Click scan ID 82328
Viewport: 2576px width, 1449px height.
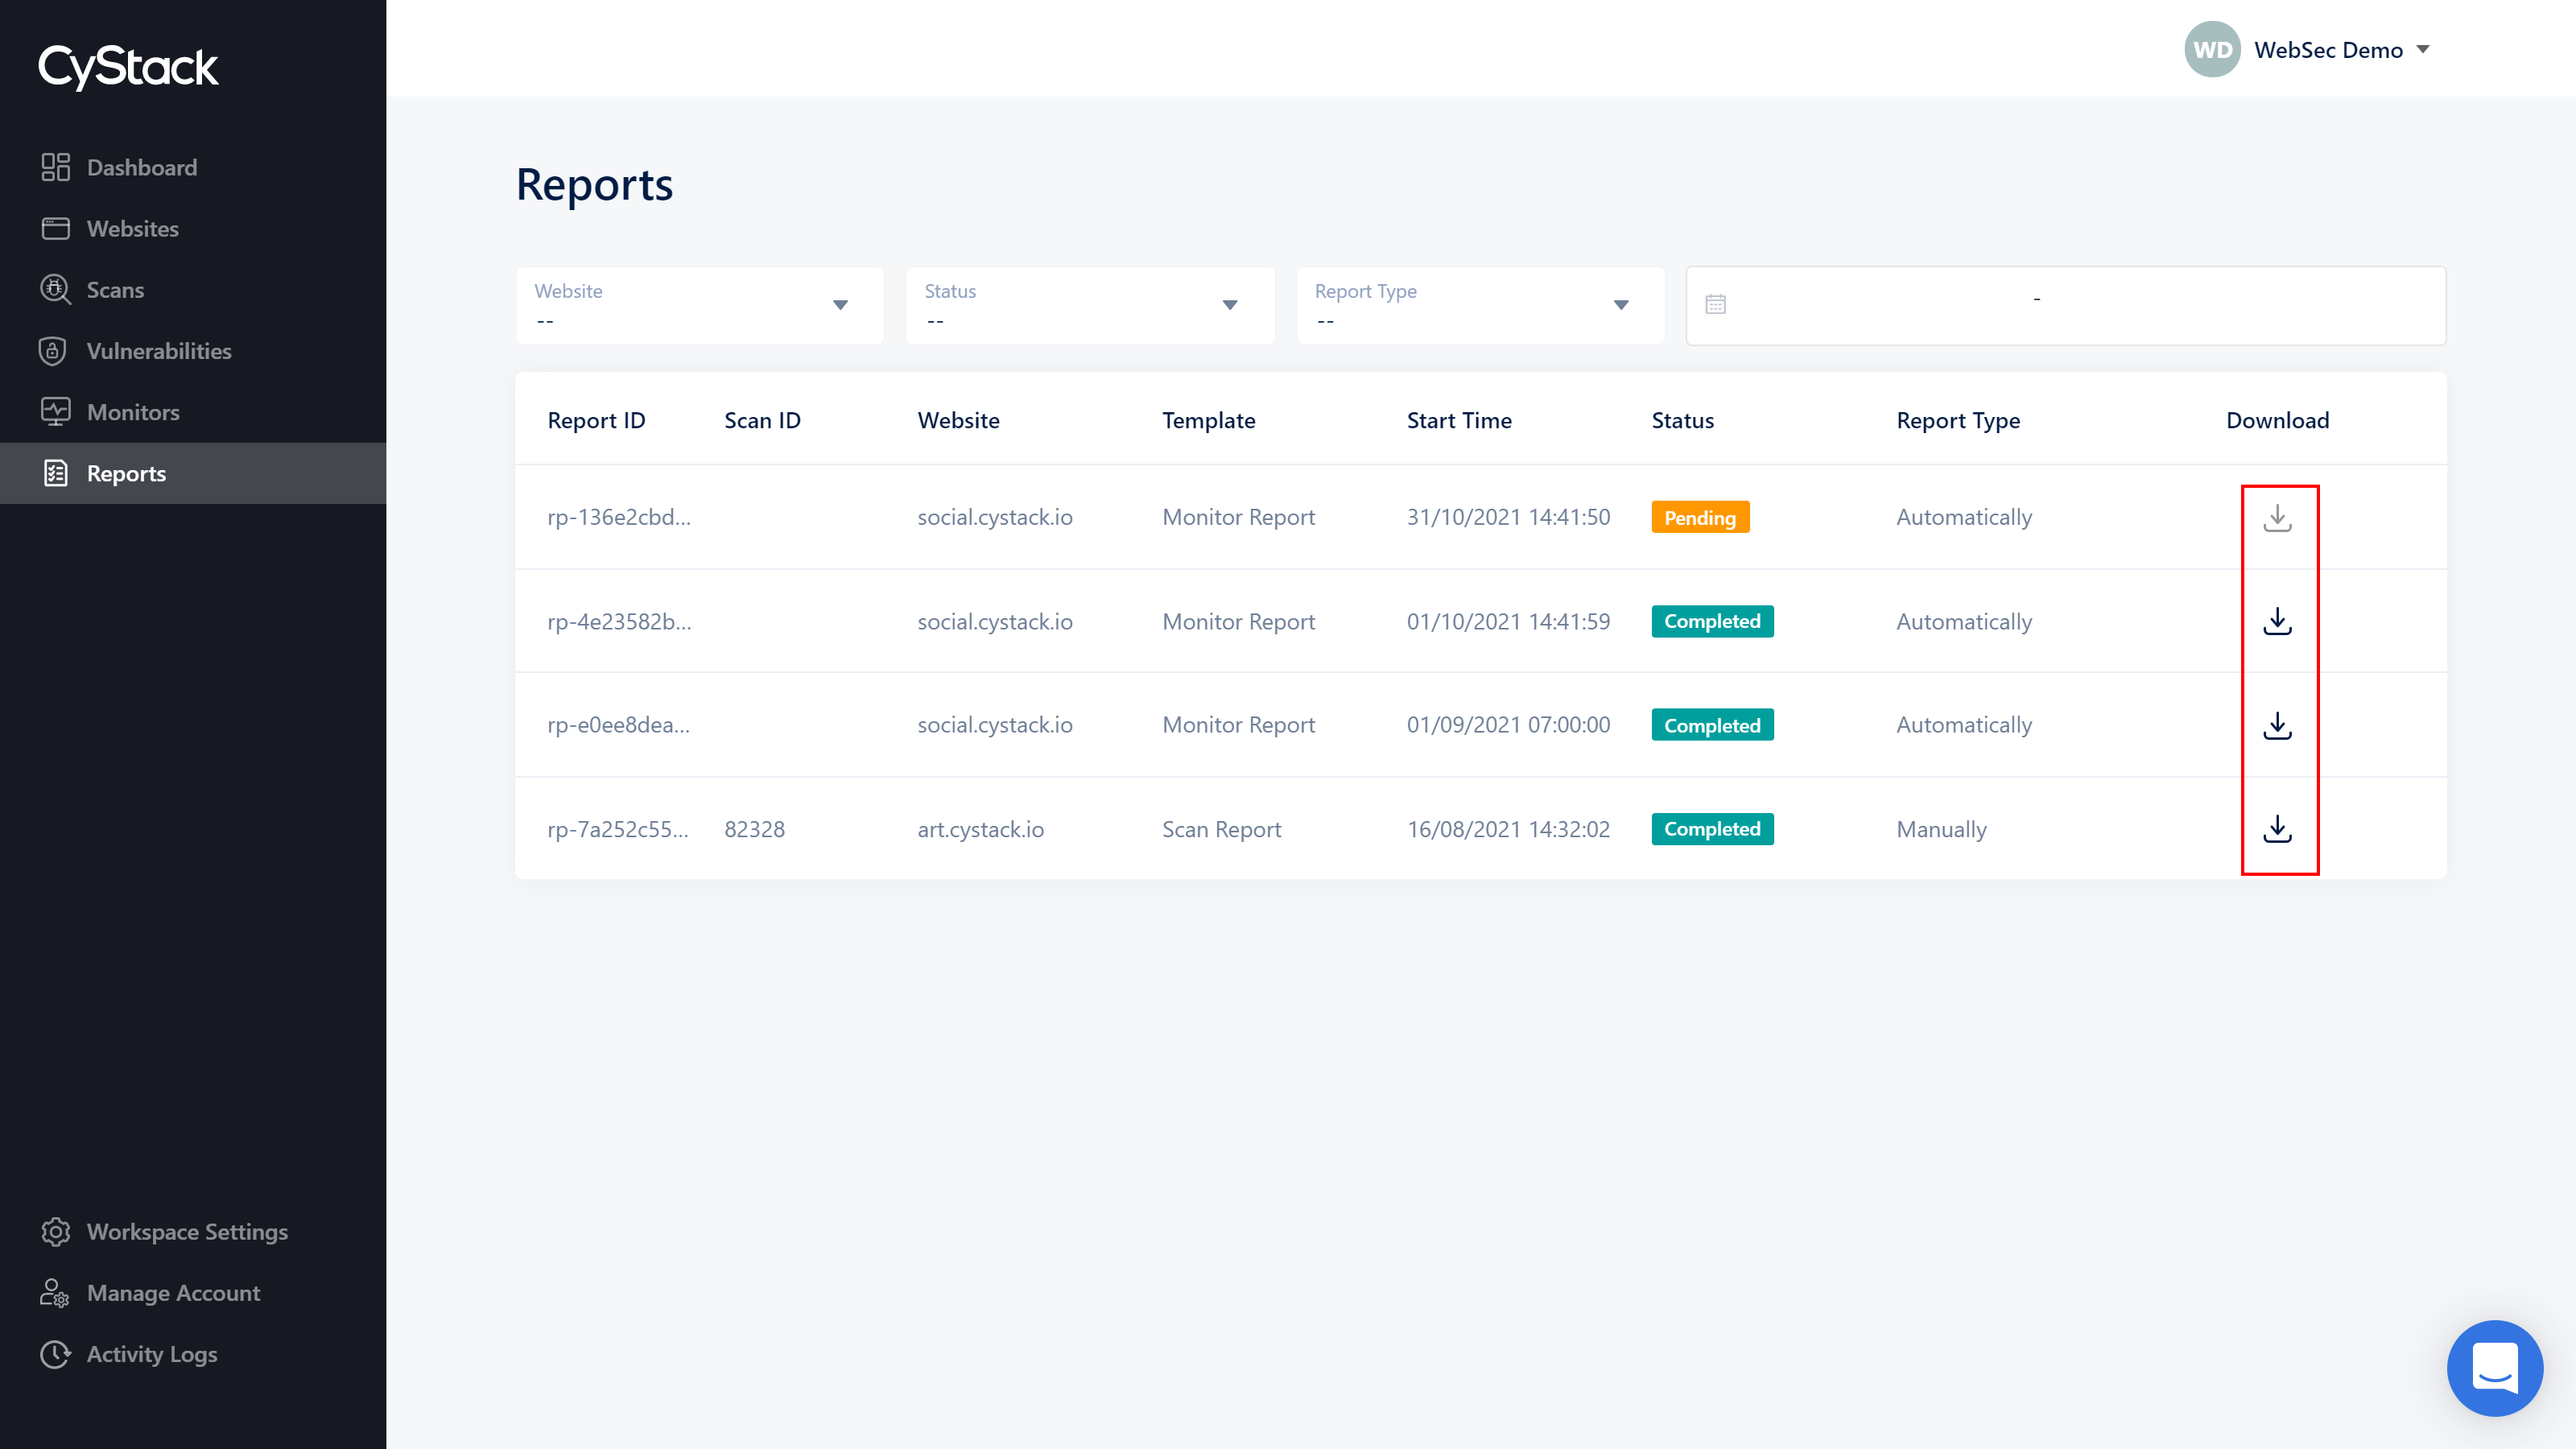[754, 829]
